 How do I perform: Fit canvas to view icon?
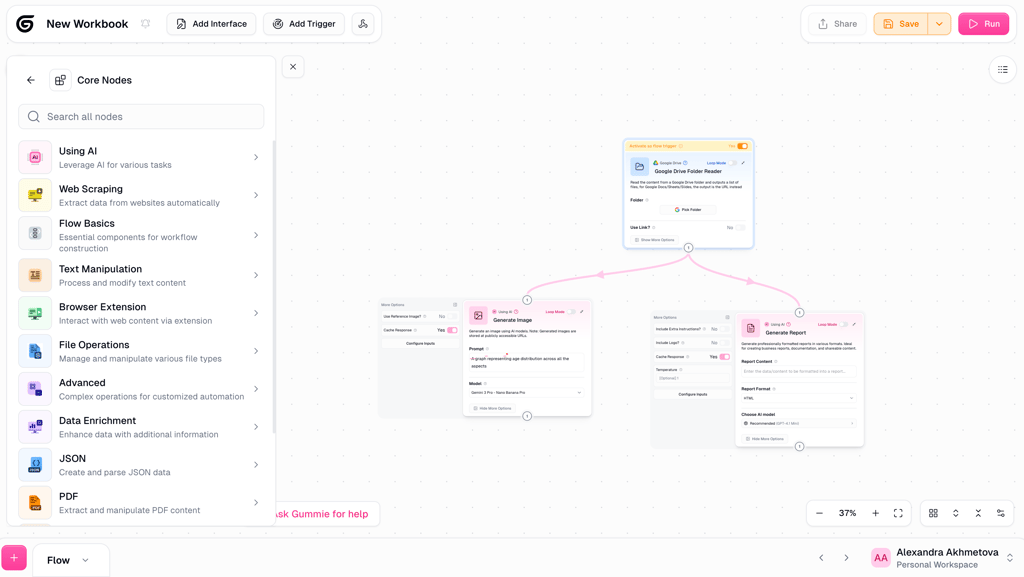[899, 513]
